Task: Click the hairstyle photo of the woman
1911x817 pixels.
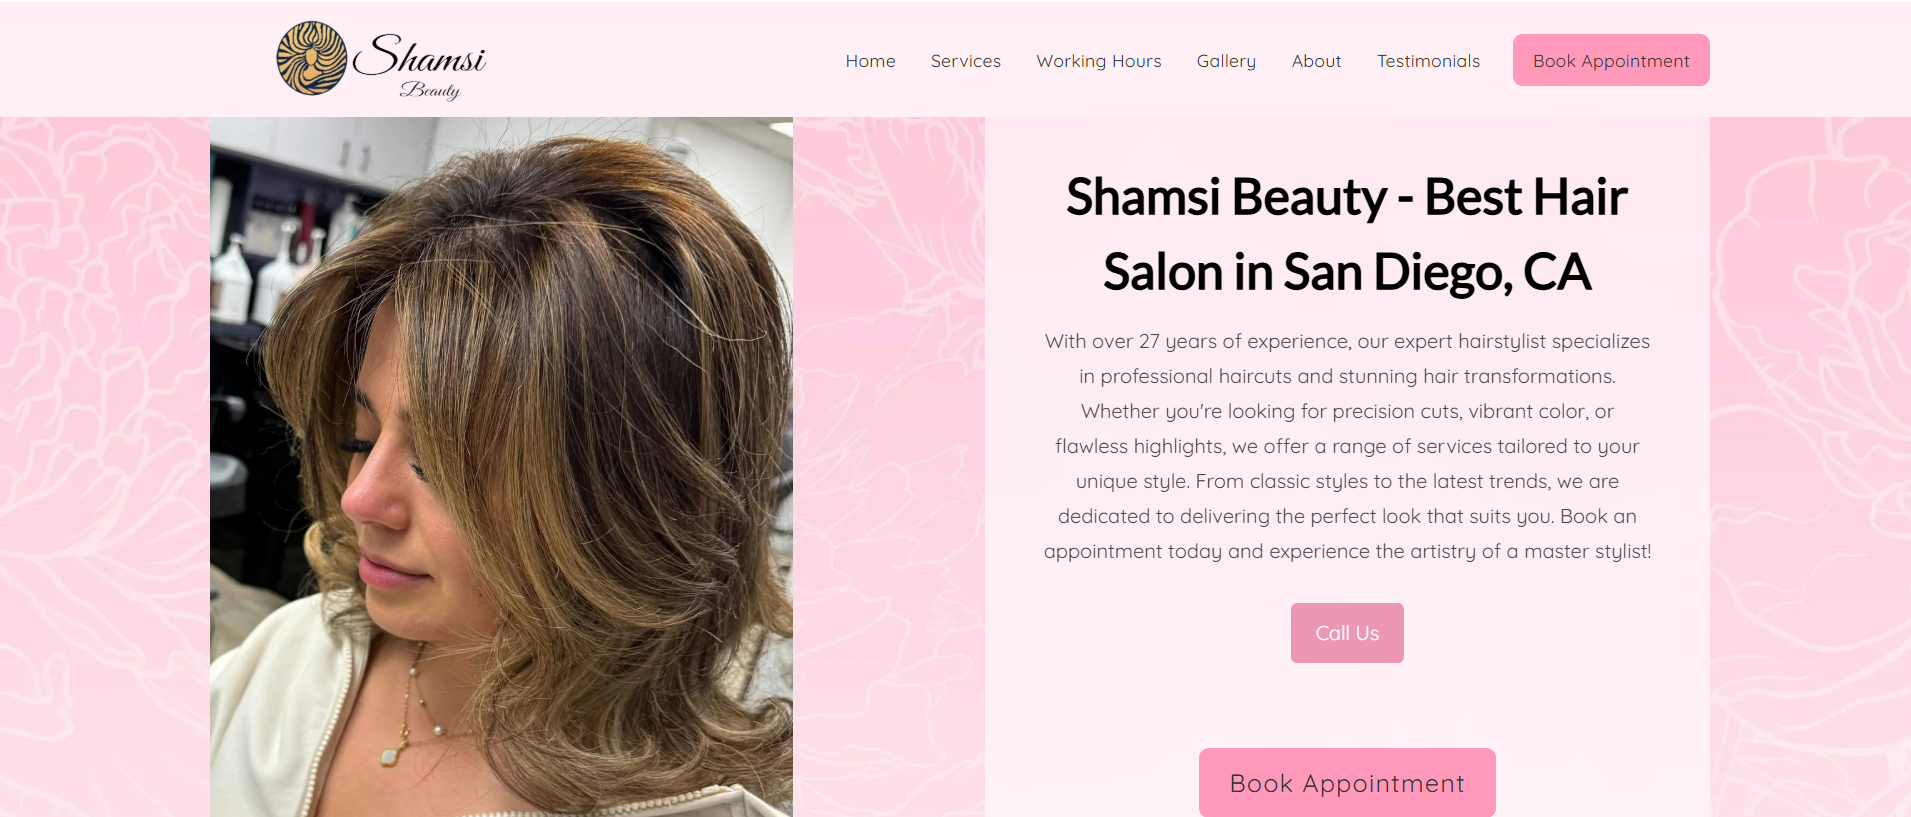Action: pos(501,467)
